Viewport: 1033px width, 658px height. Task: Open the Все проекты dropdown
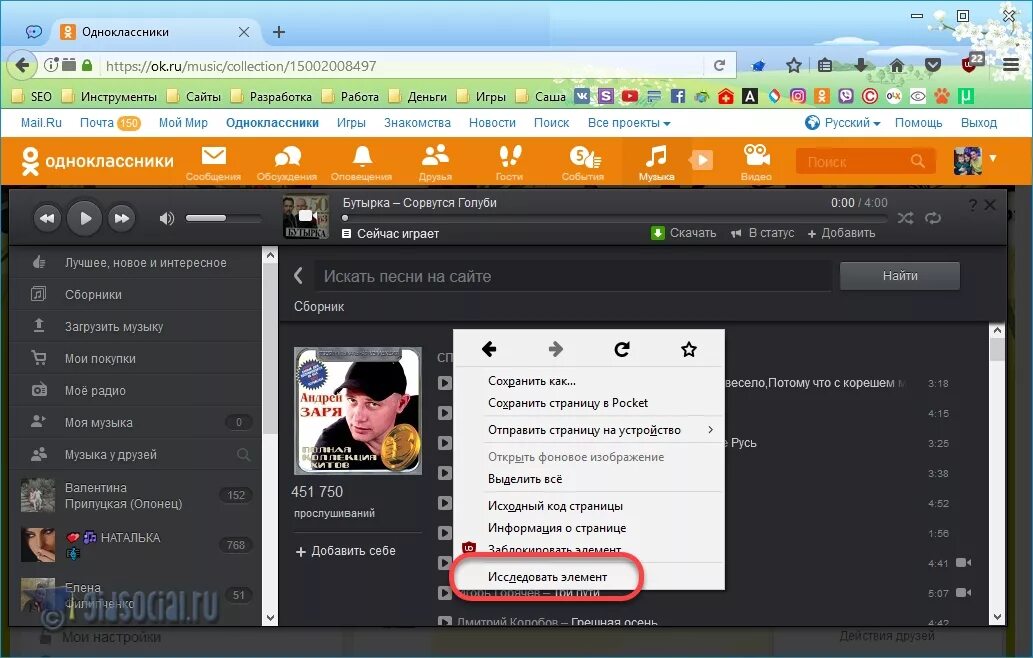629,123
